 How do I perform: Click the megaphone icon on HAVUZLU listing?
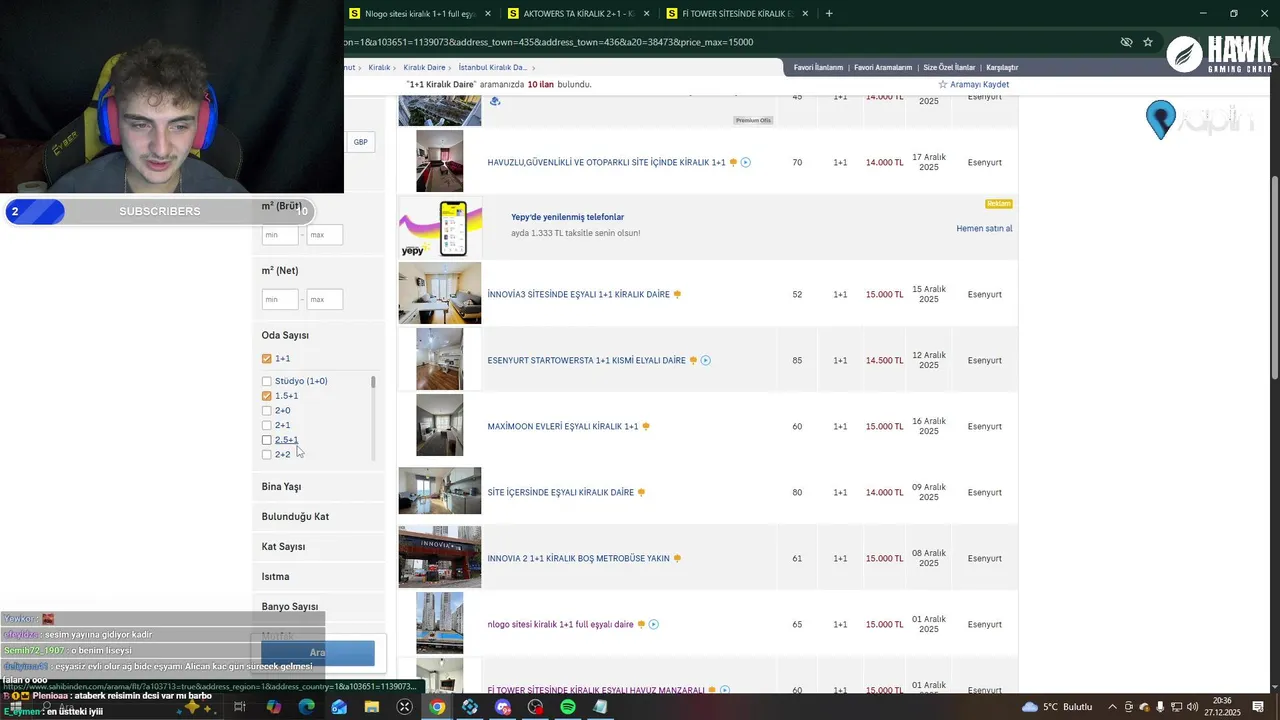[733, 162]
